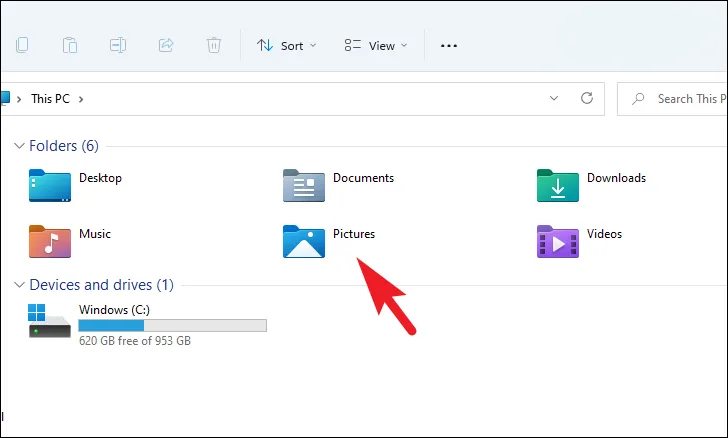This screenshot has height=438, width=728.
Task: Click the Share icon in toolbar
Action: pyautogui.click(x=166, y=45)
